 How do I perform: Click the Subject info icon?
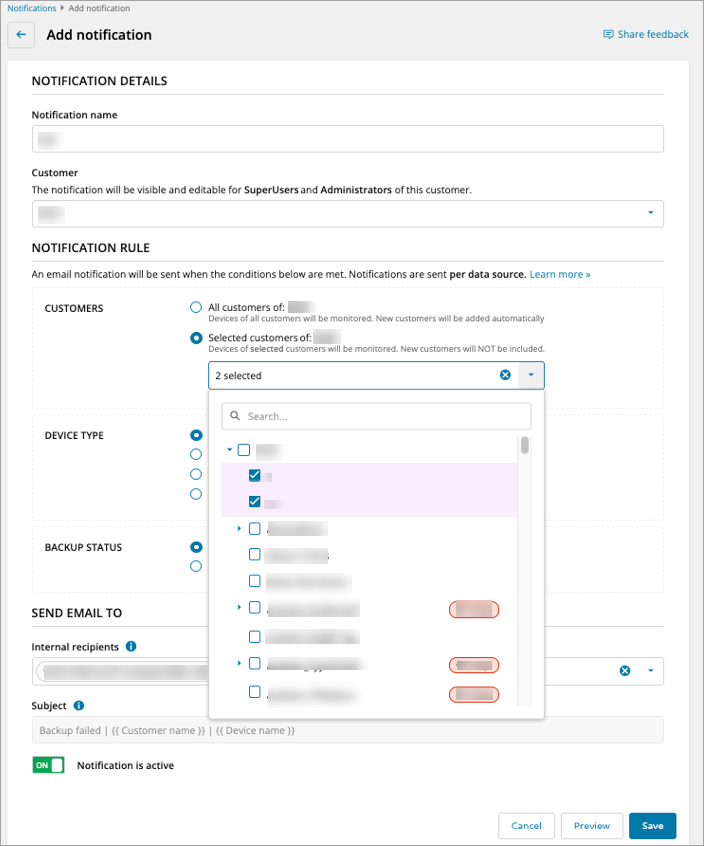(x=79, y=705)
